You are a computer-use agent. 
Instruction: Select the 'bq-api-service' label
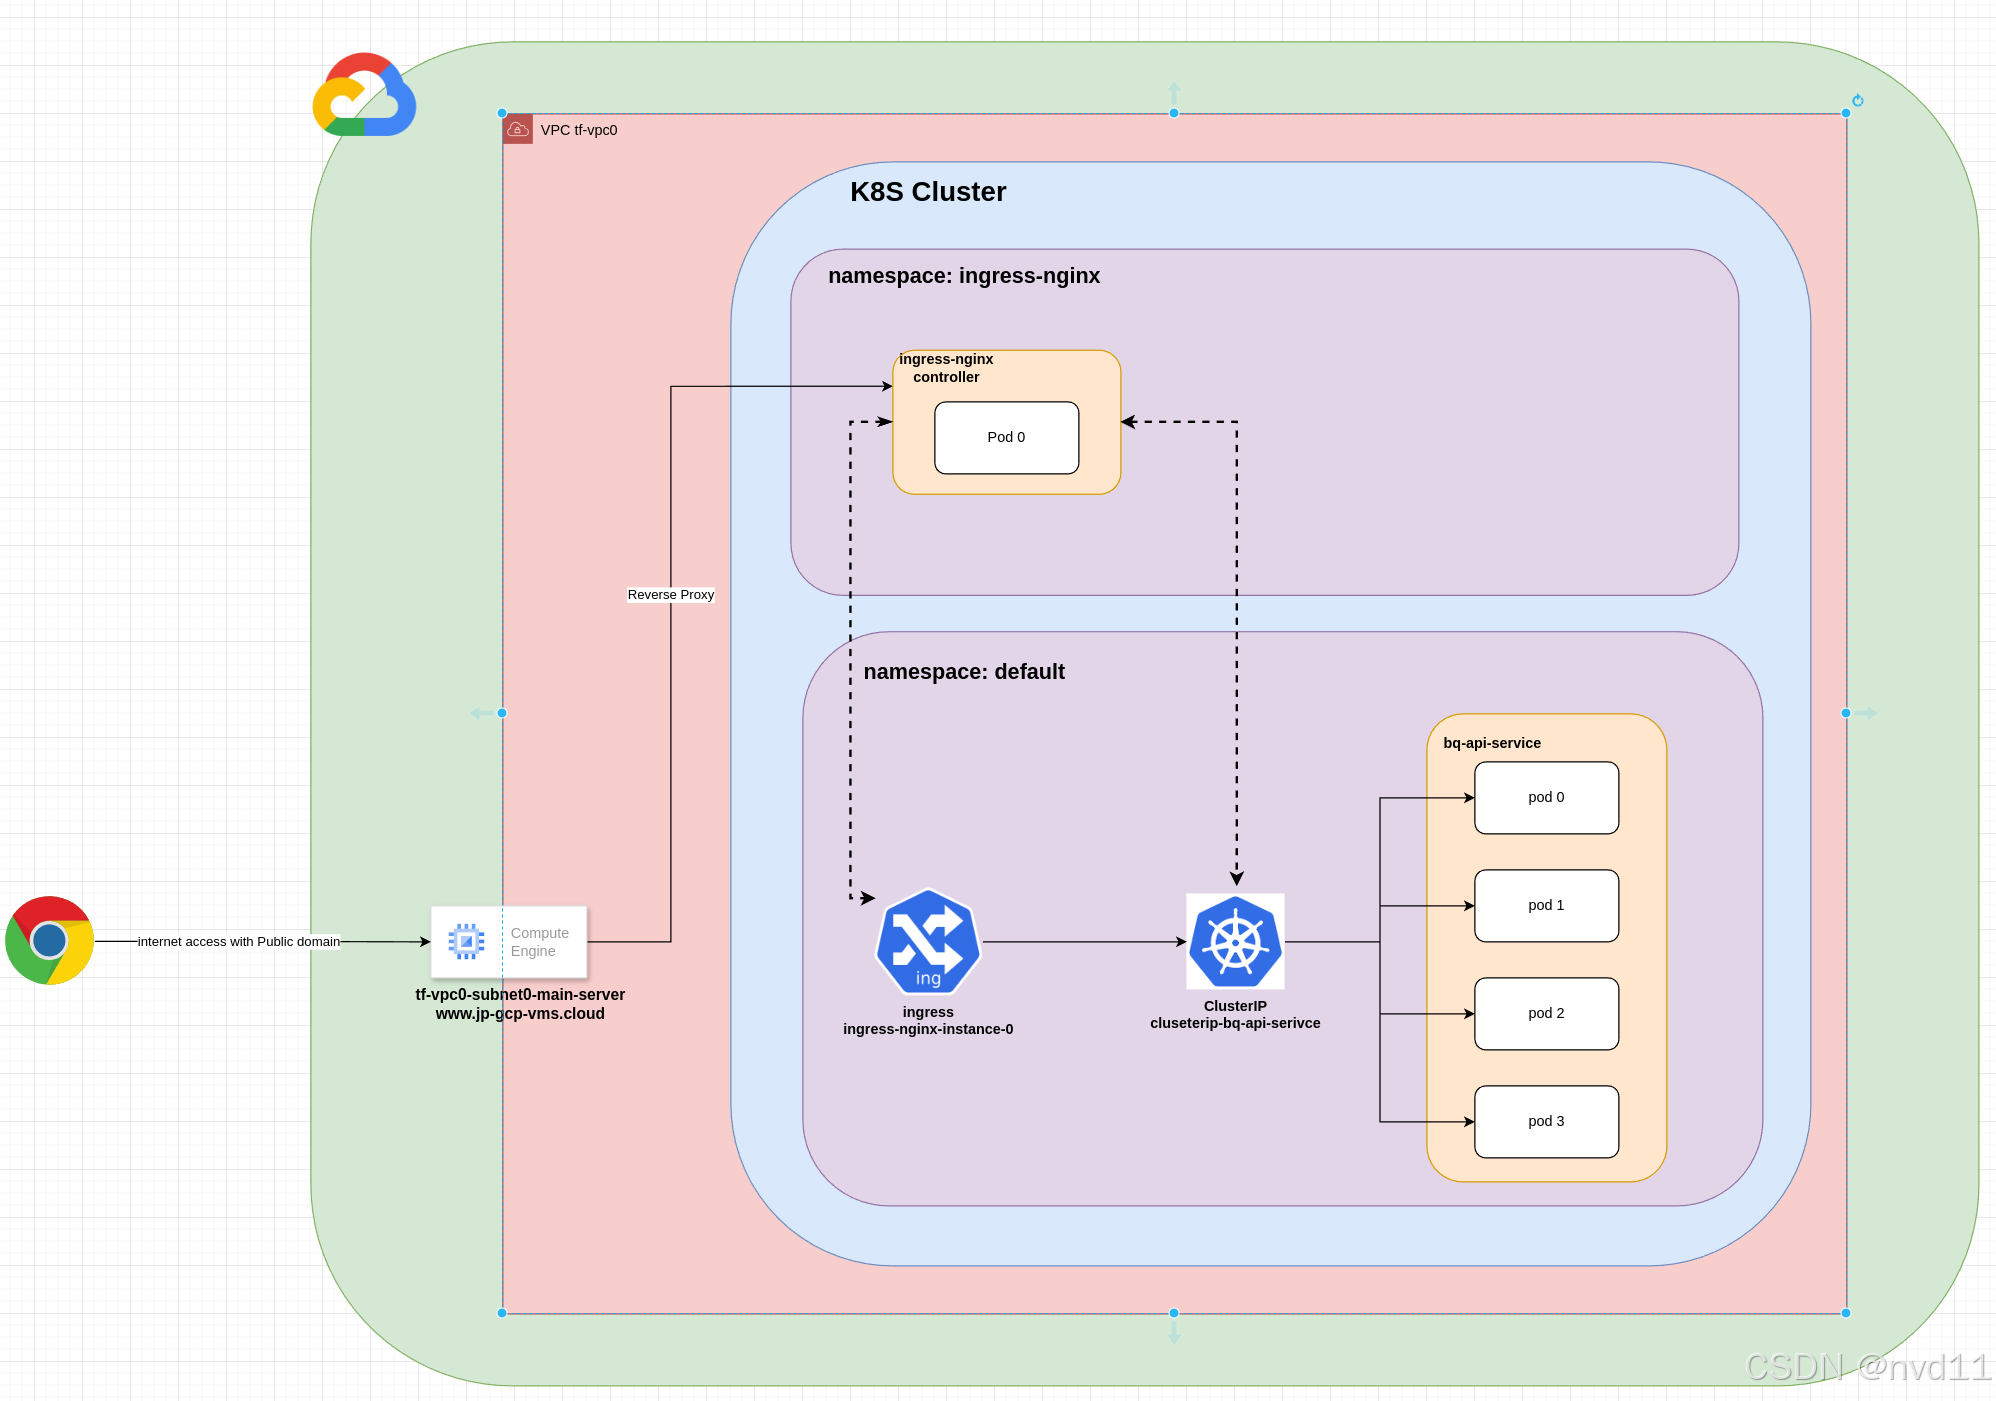[1492, 743]
